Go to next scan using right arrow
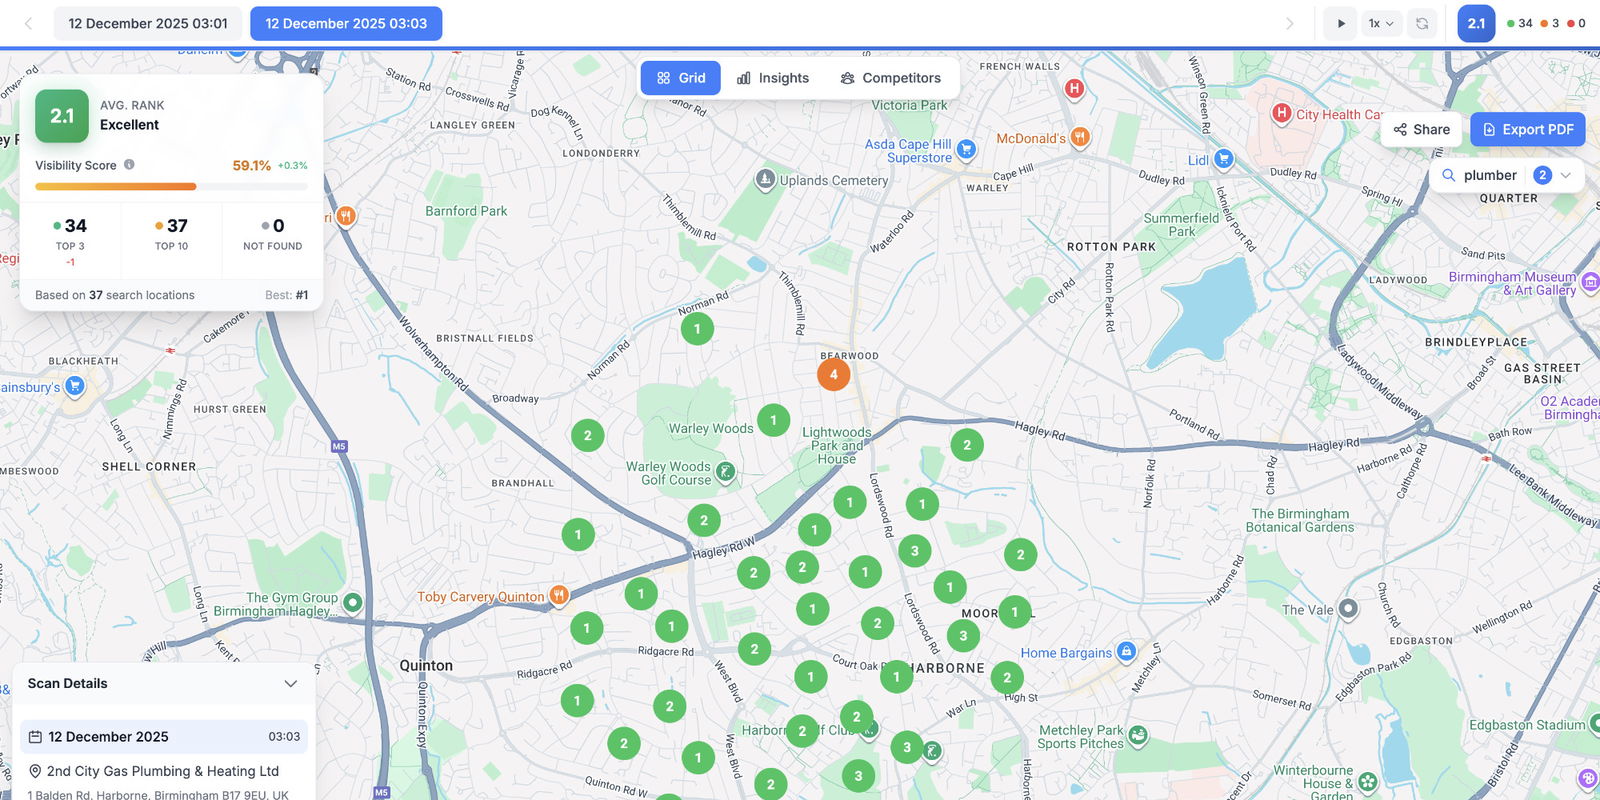The width and height of the screenshot is (1600, 800). (x=1289, y=24)
